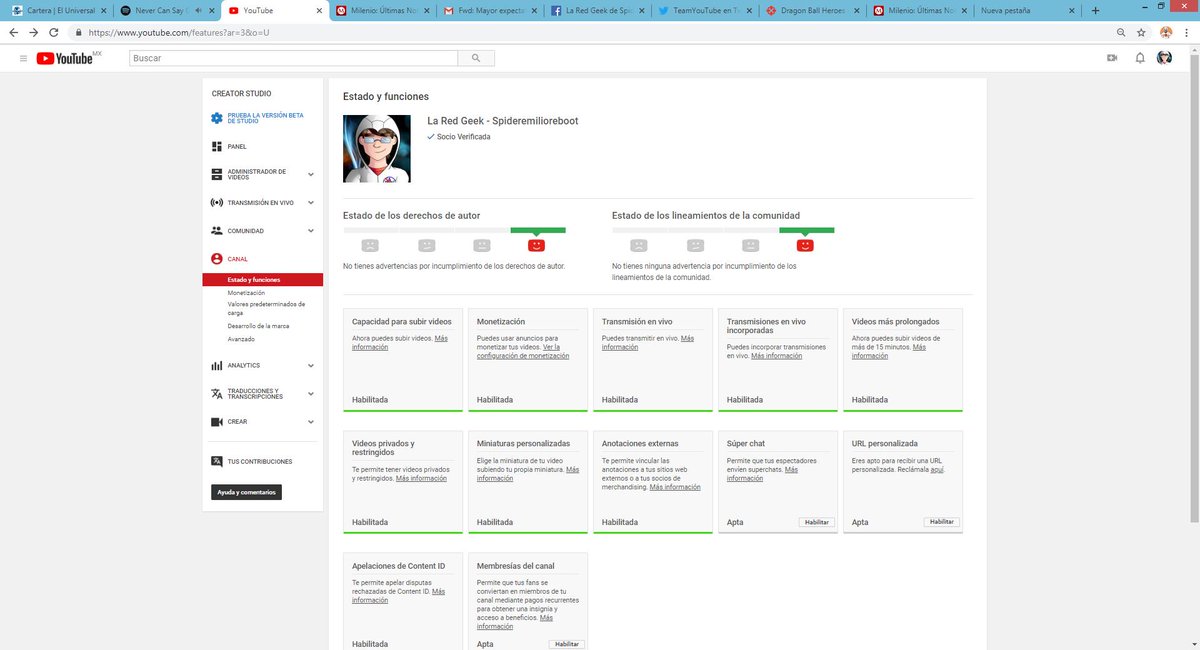Open Más información under Apelaciones de Content ID
Viewport: 1200px width, 650px height.
click(x=398, y=596)
